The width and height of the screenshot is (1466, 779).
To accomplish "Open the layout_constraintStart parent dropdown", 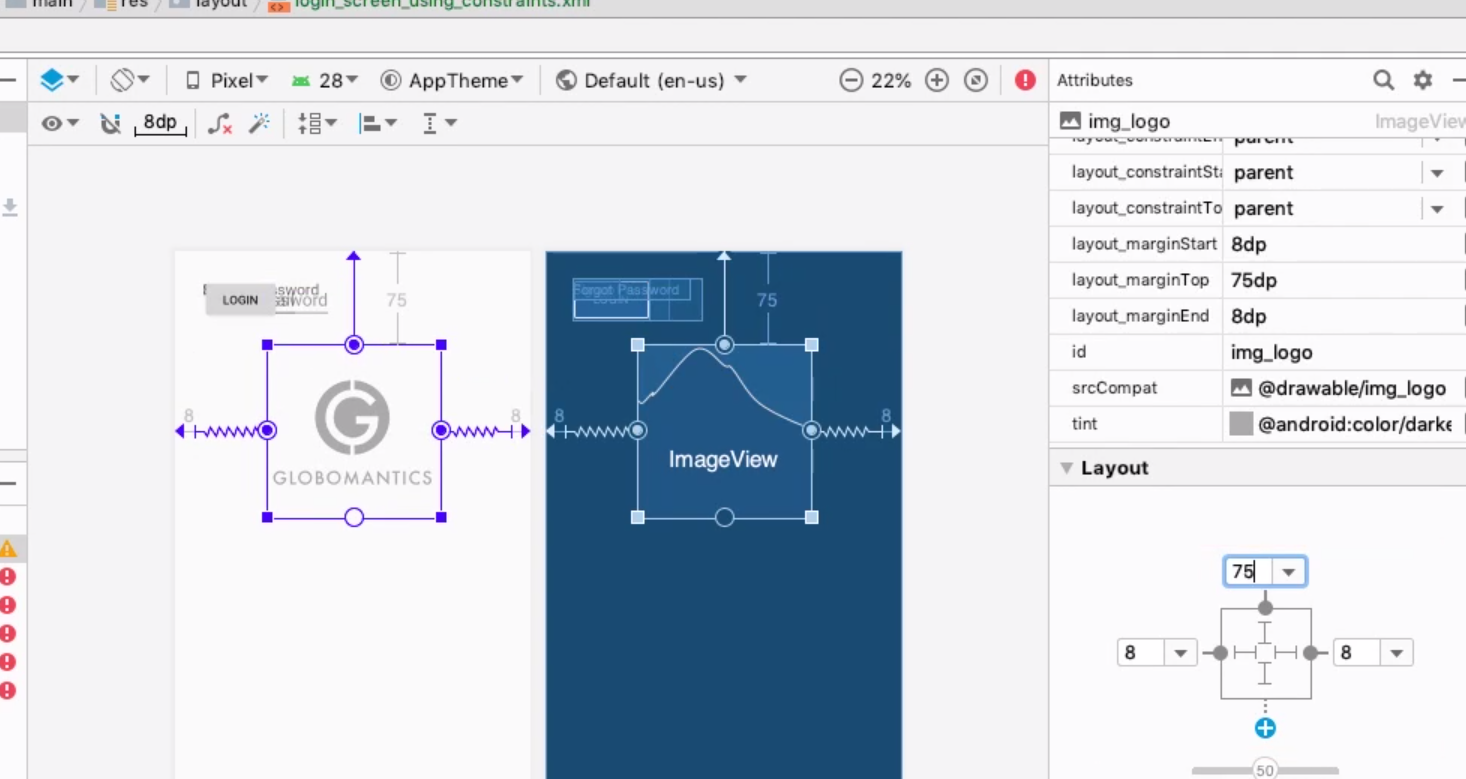I will pyautogui.click(x=1437, y=173).
